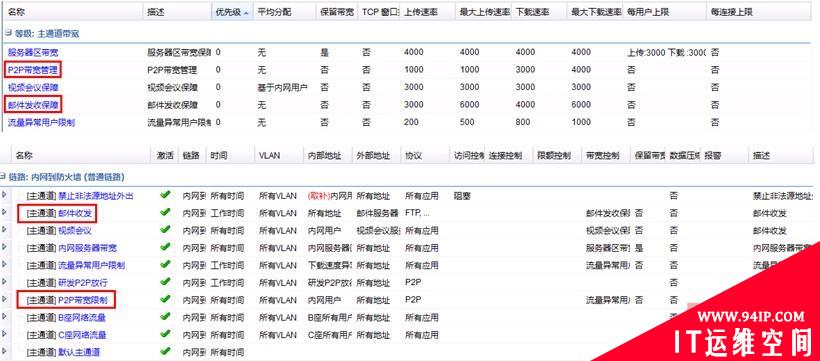The image size is (820, 361).
Task: Sort by the 激活 column header
Action: [165, 156]
